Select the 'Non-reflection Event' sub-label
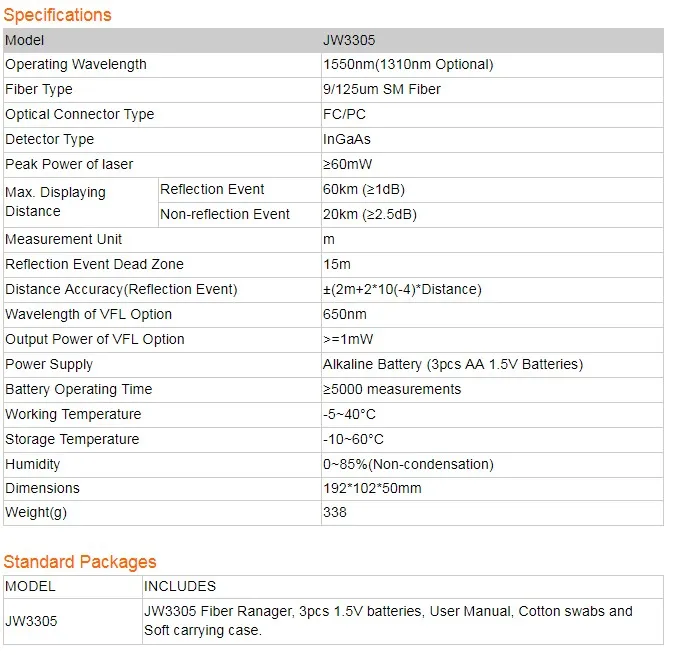Image resolution: width=673 pixels, height=655 pixels. tap(225, 214)
